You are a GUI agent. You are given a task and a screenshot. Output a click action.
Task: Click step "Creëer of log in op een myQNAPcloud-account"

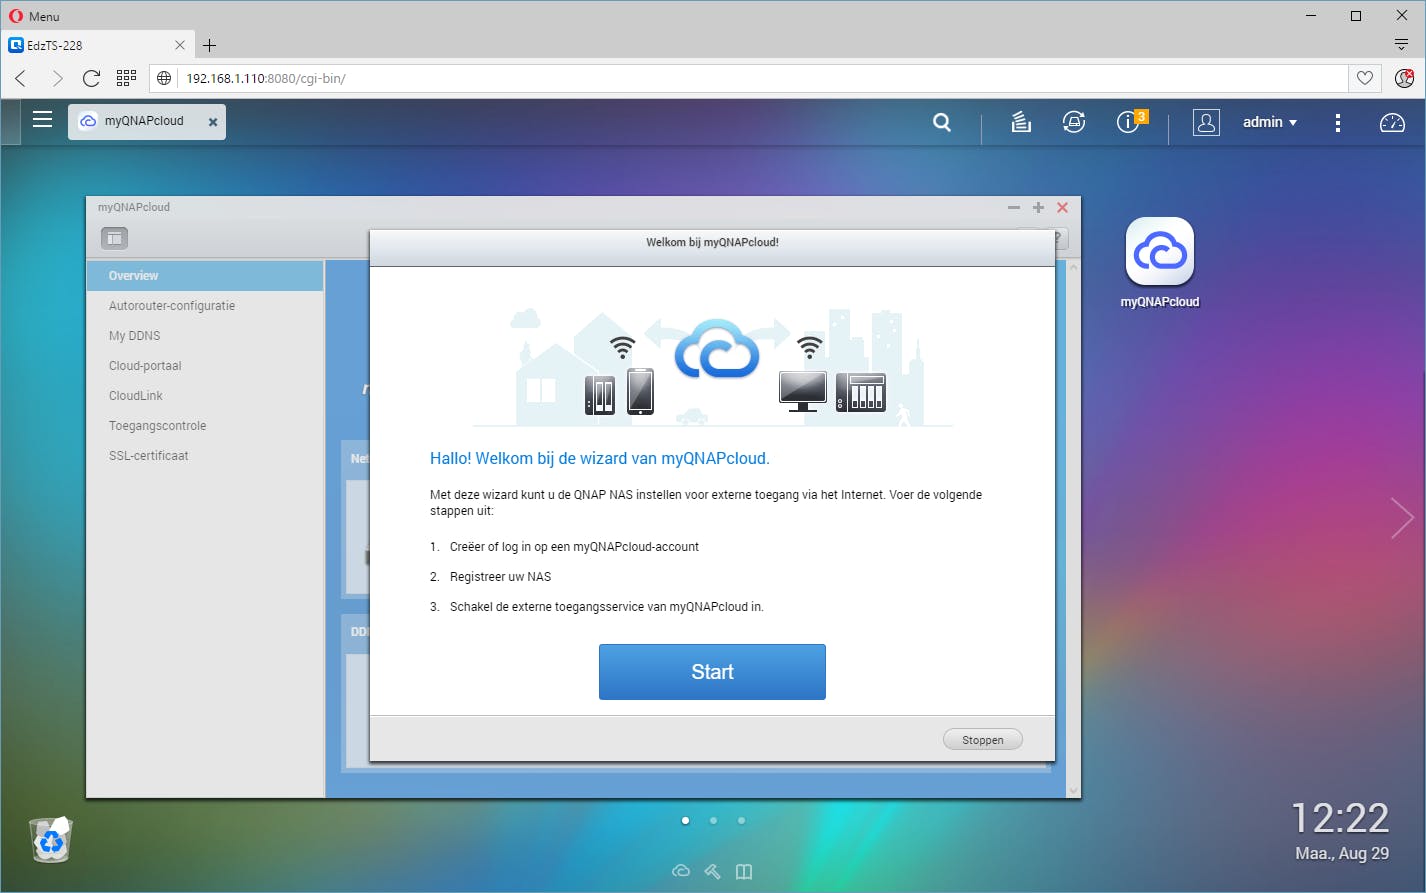point(574,547)
